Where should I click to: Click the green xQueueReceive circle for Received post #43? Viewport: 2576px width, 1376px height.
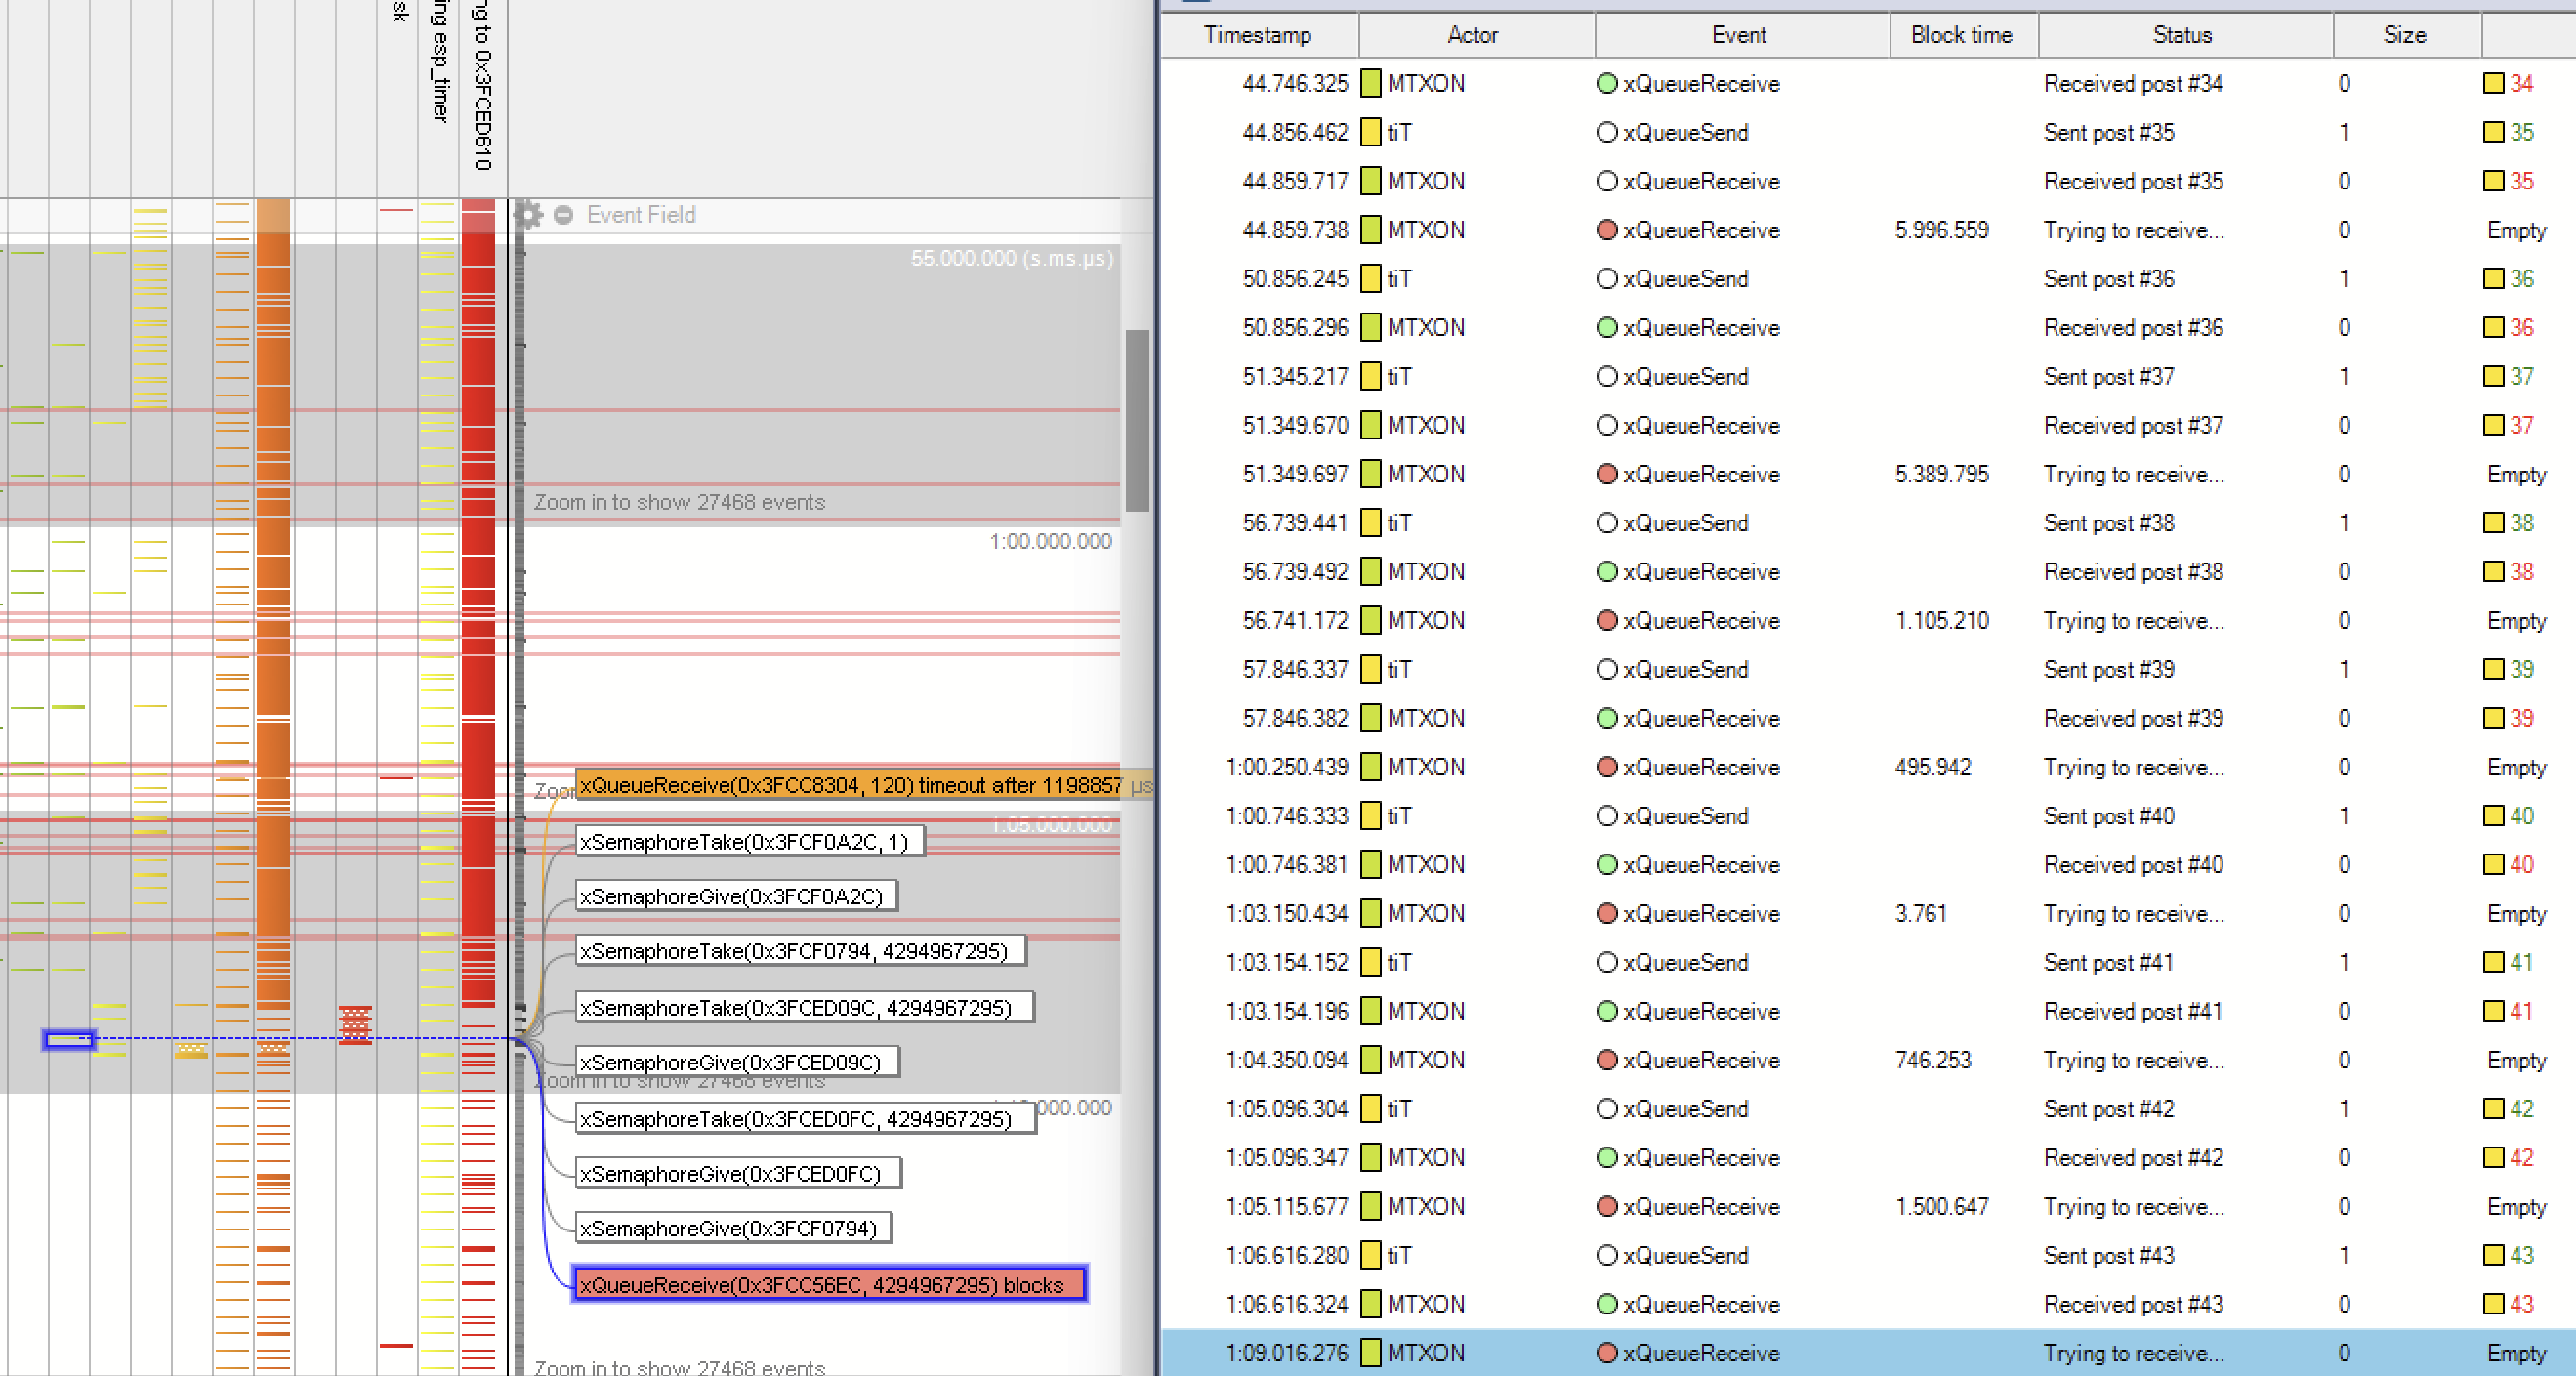pos(1607,1304)
